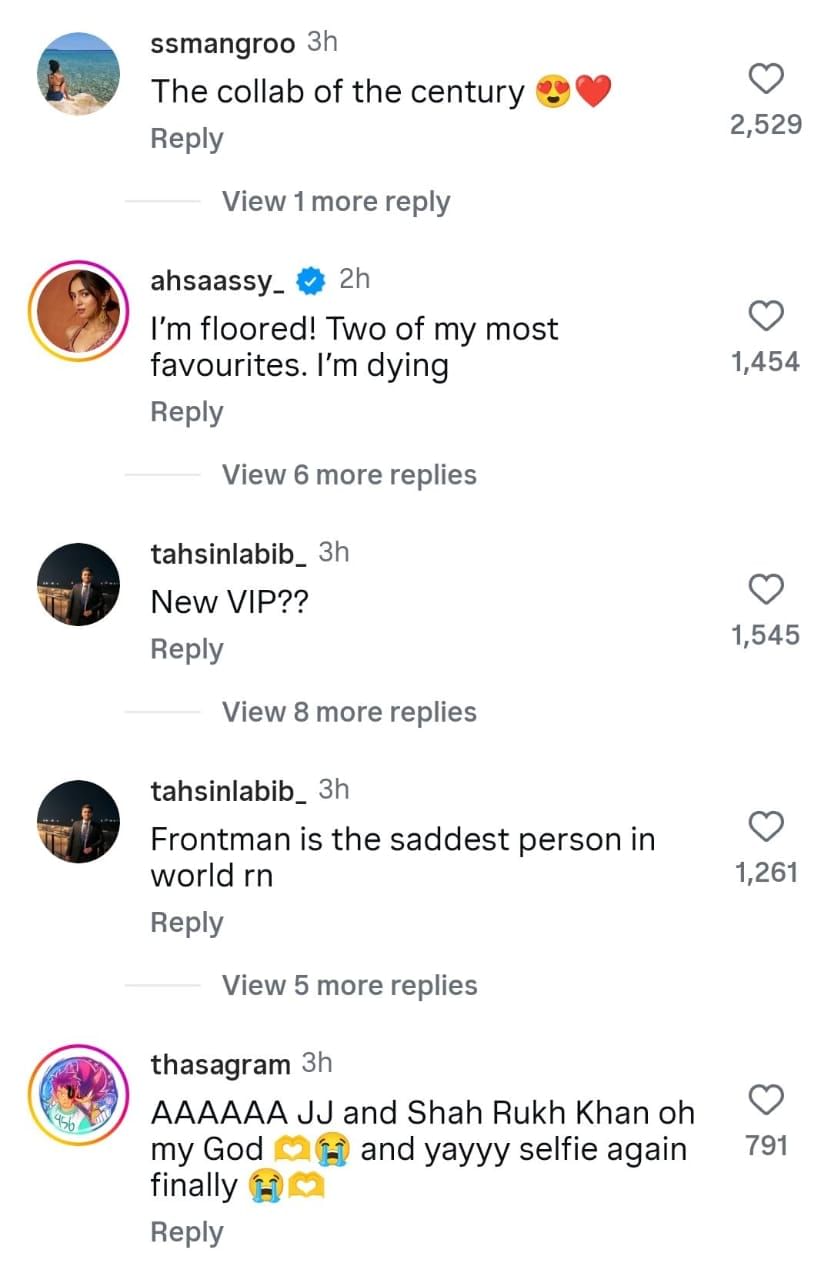Screen dimensions: 831x1280
Task: Like ahsaassy_'s "I'm floored" comment
Action: point(765,317)
